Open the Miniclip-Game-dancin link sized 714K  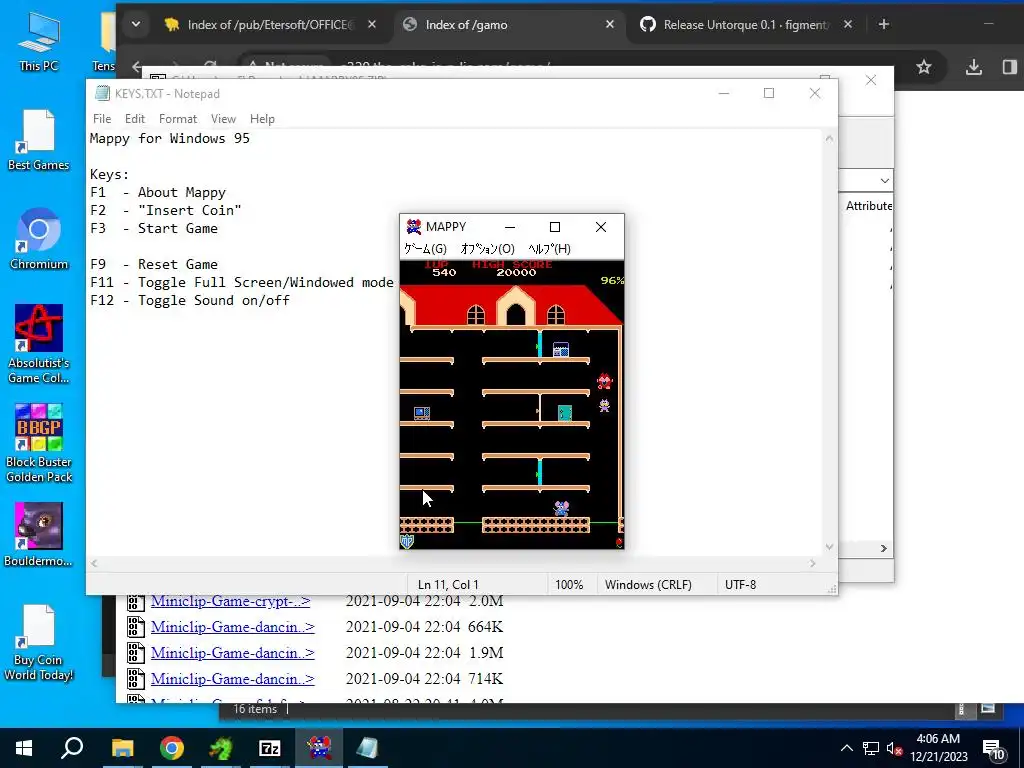232,679
